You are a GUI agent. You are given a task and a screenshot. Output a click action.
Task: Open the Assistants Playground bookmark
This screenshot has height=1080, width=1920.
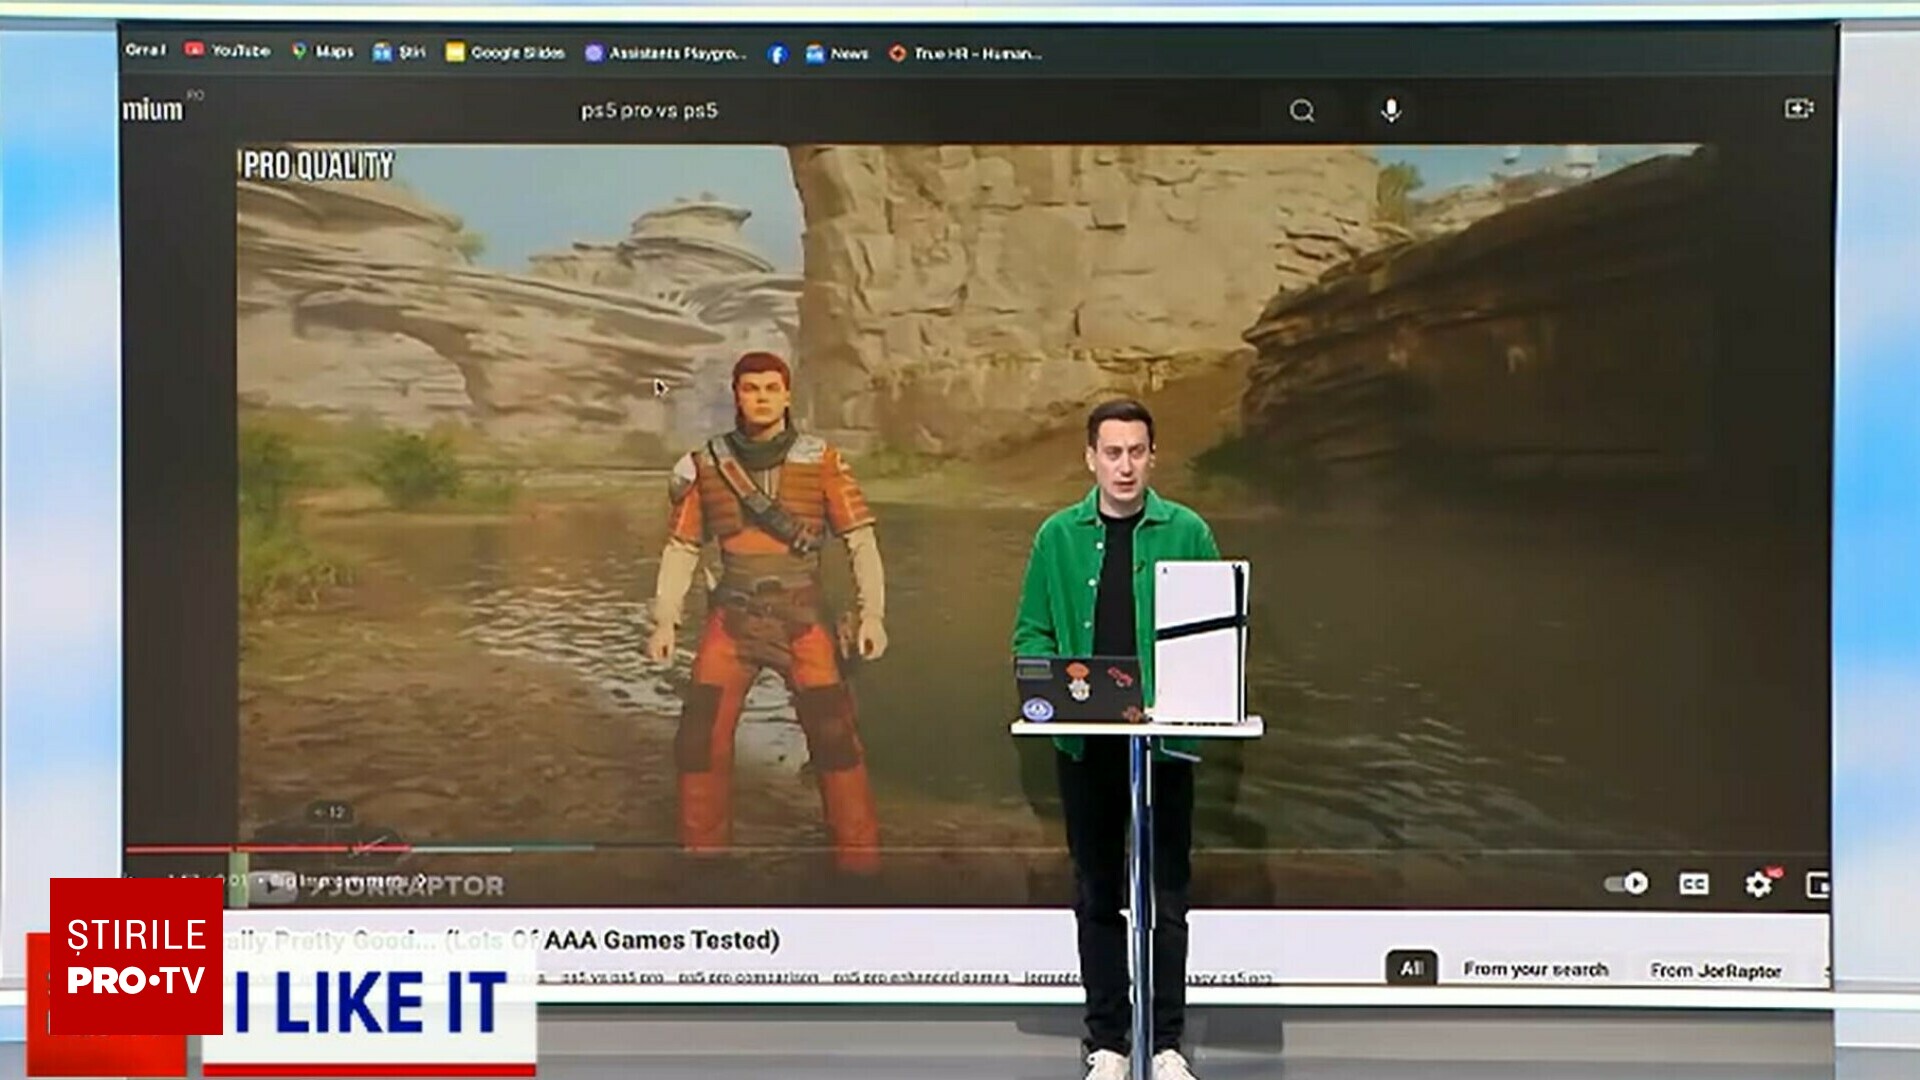666,53
